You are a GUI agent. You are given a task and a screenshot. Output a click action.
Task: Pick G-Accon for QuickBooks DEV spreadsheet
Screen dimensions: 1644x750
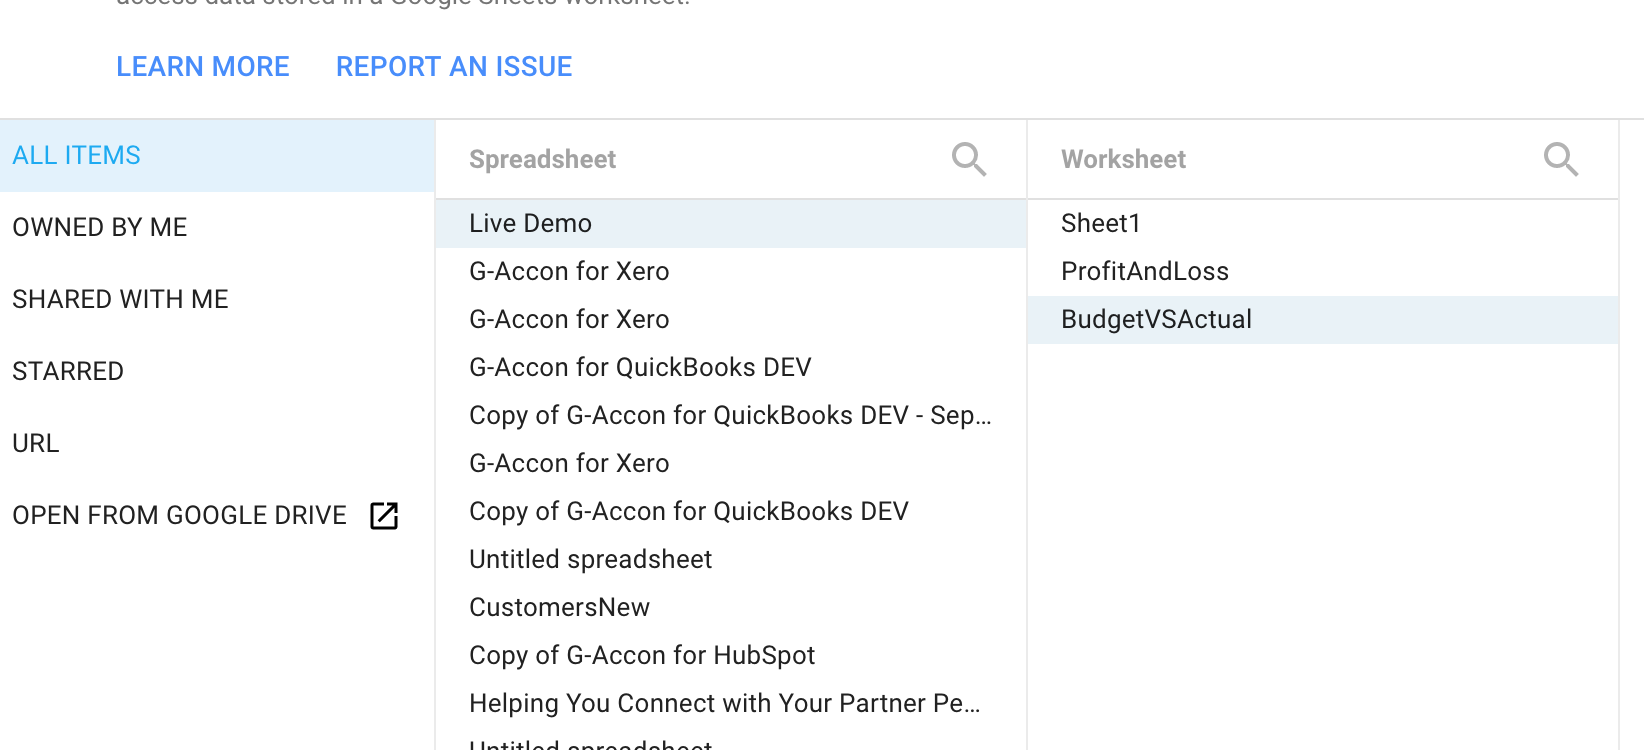tap(640, 368)
